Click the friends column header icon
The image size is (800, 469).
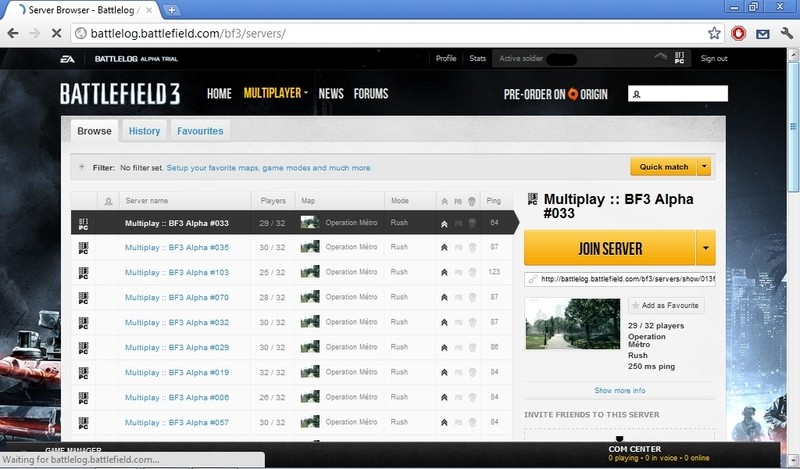click(108, 201)
